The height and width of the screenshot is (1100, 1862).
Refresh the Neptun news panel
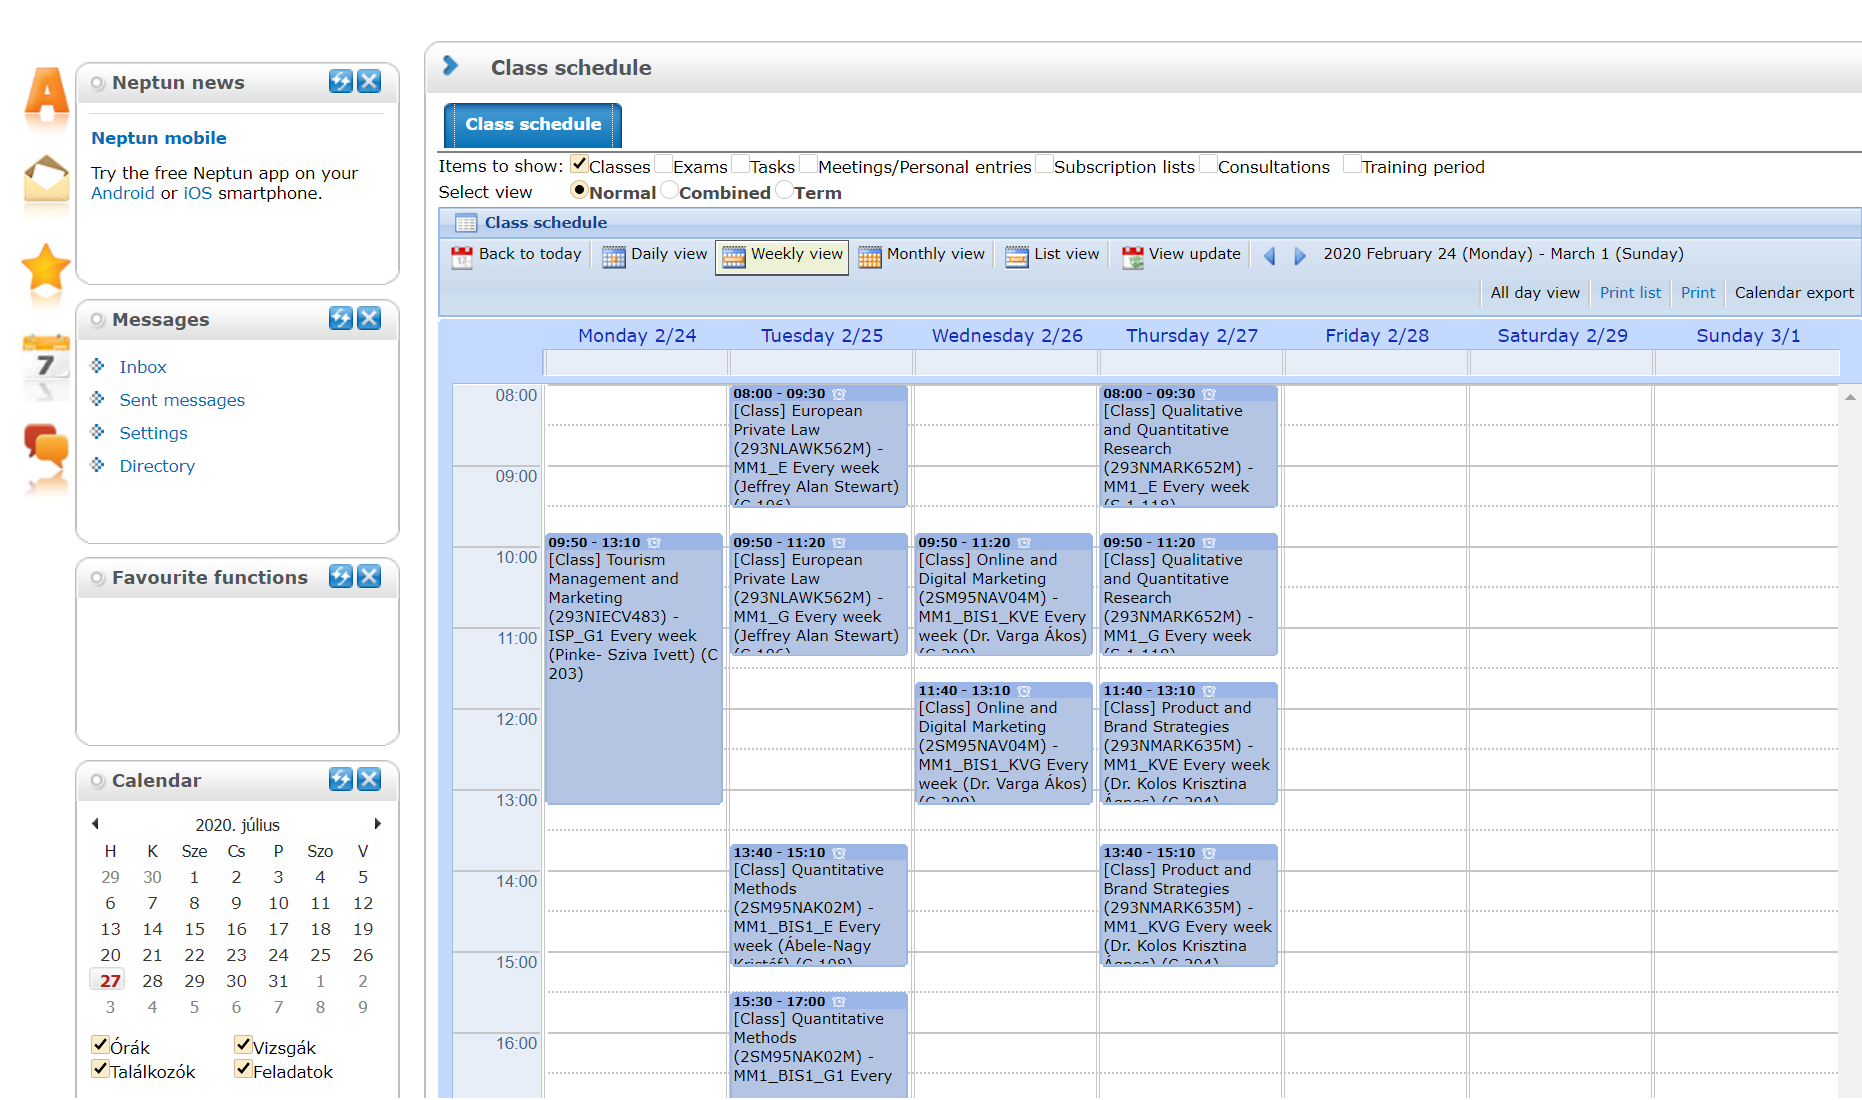coord(341,82)
